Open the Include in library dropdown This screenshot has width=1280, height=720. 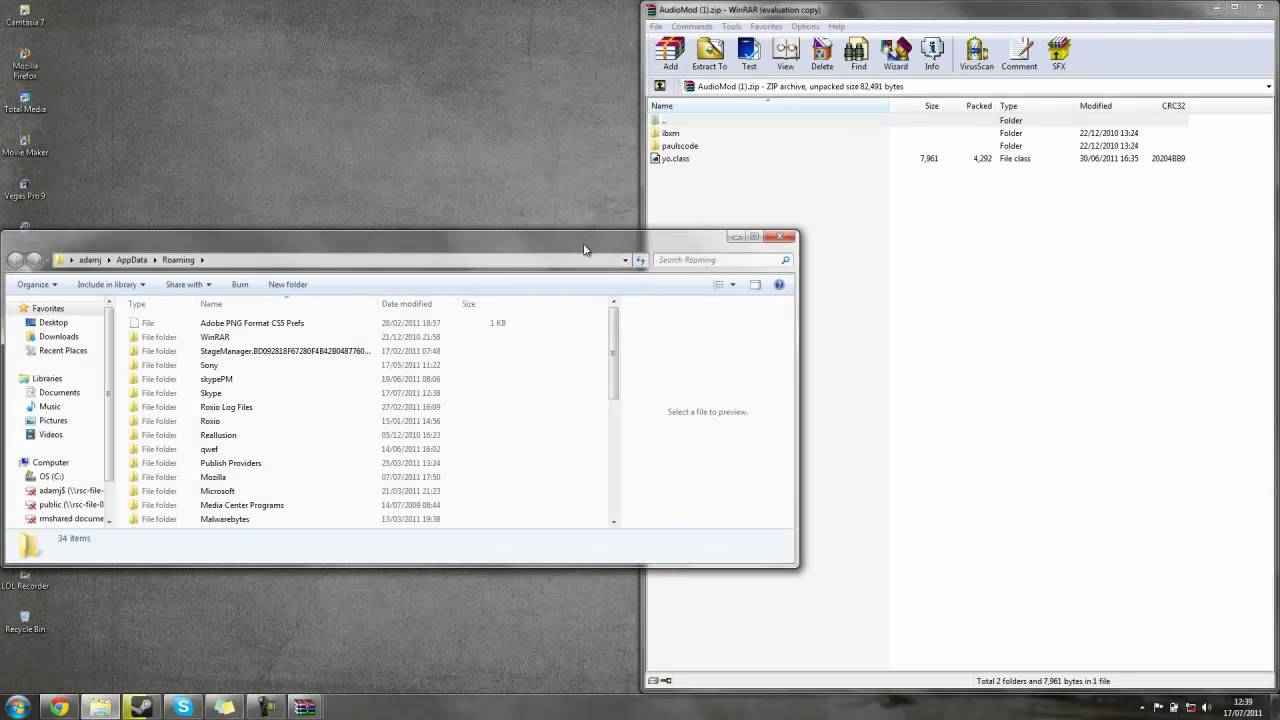click(x=111, y=285)
